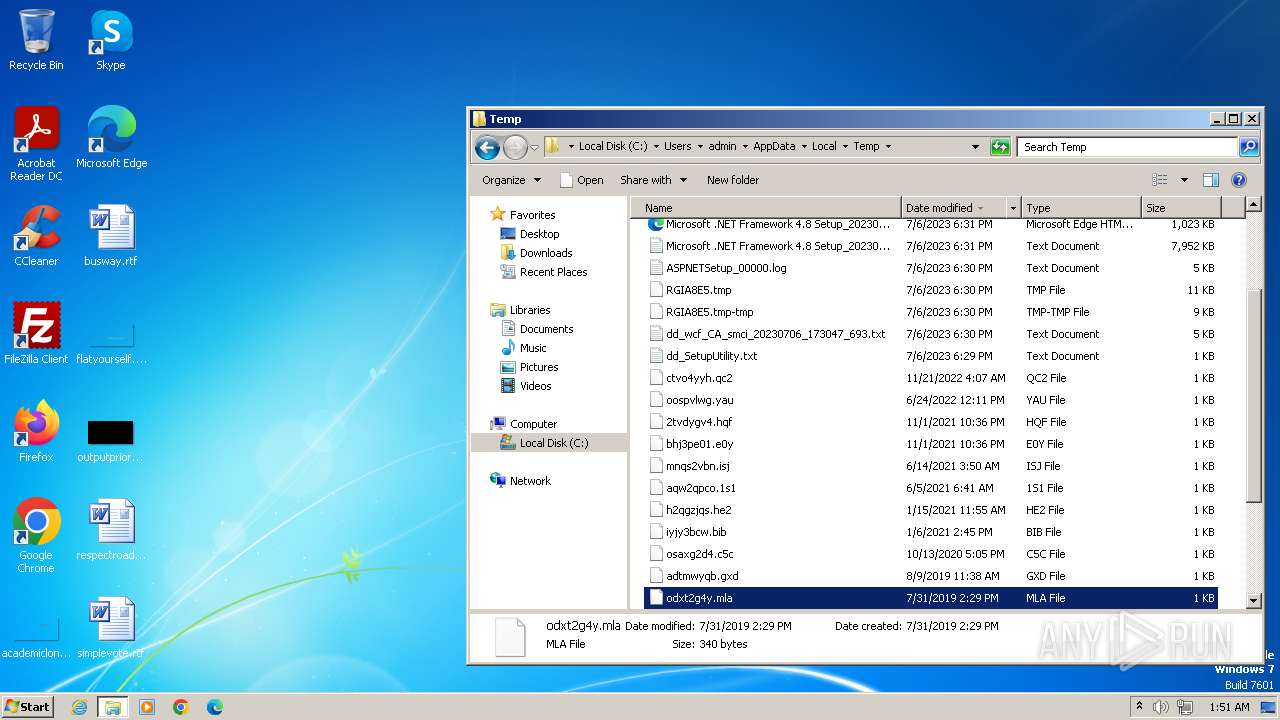
Task: Open Microsoft Edge desktop shortcut
Action: coord(111,138)
